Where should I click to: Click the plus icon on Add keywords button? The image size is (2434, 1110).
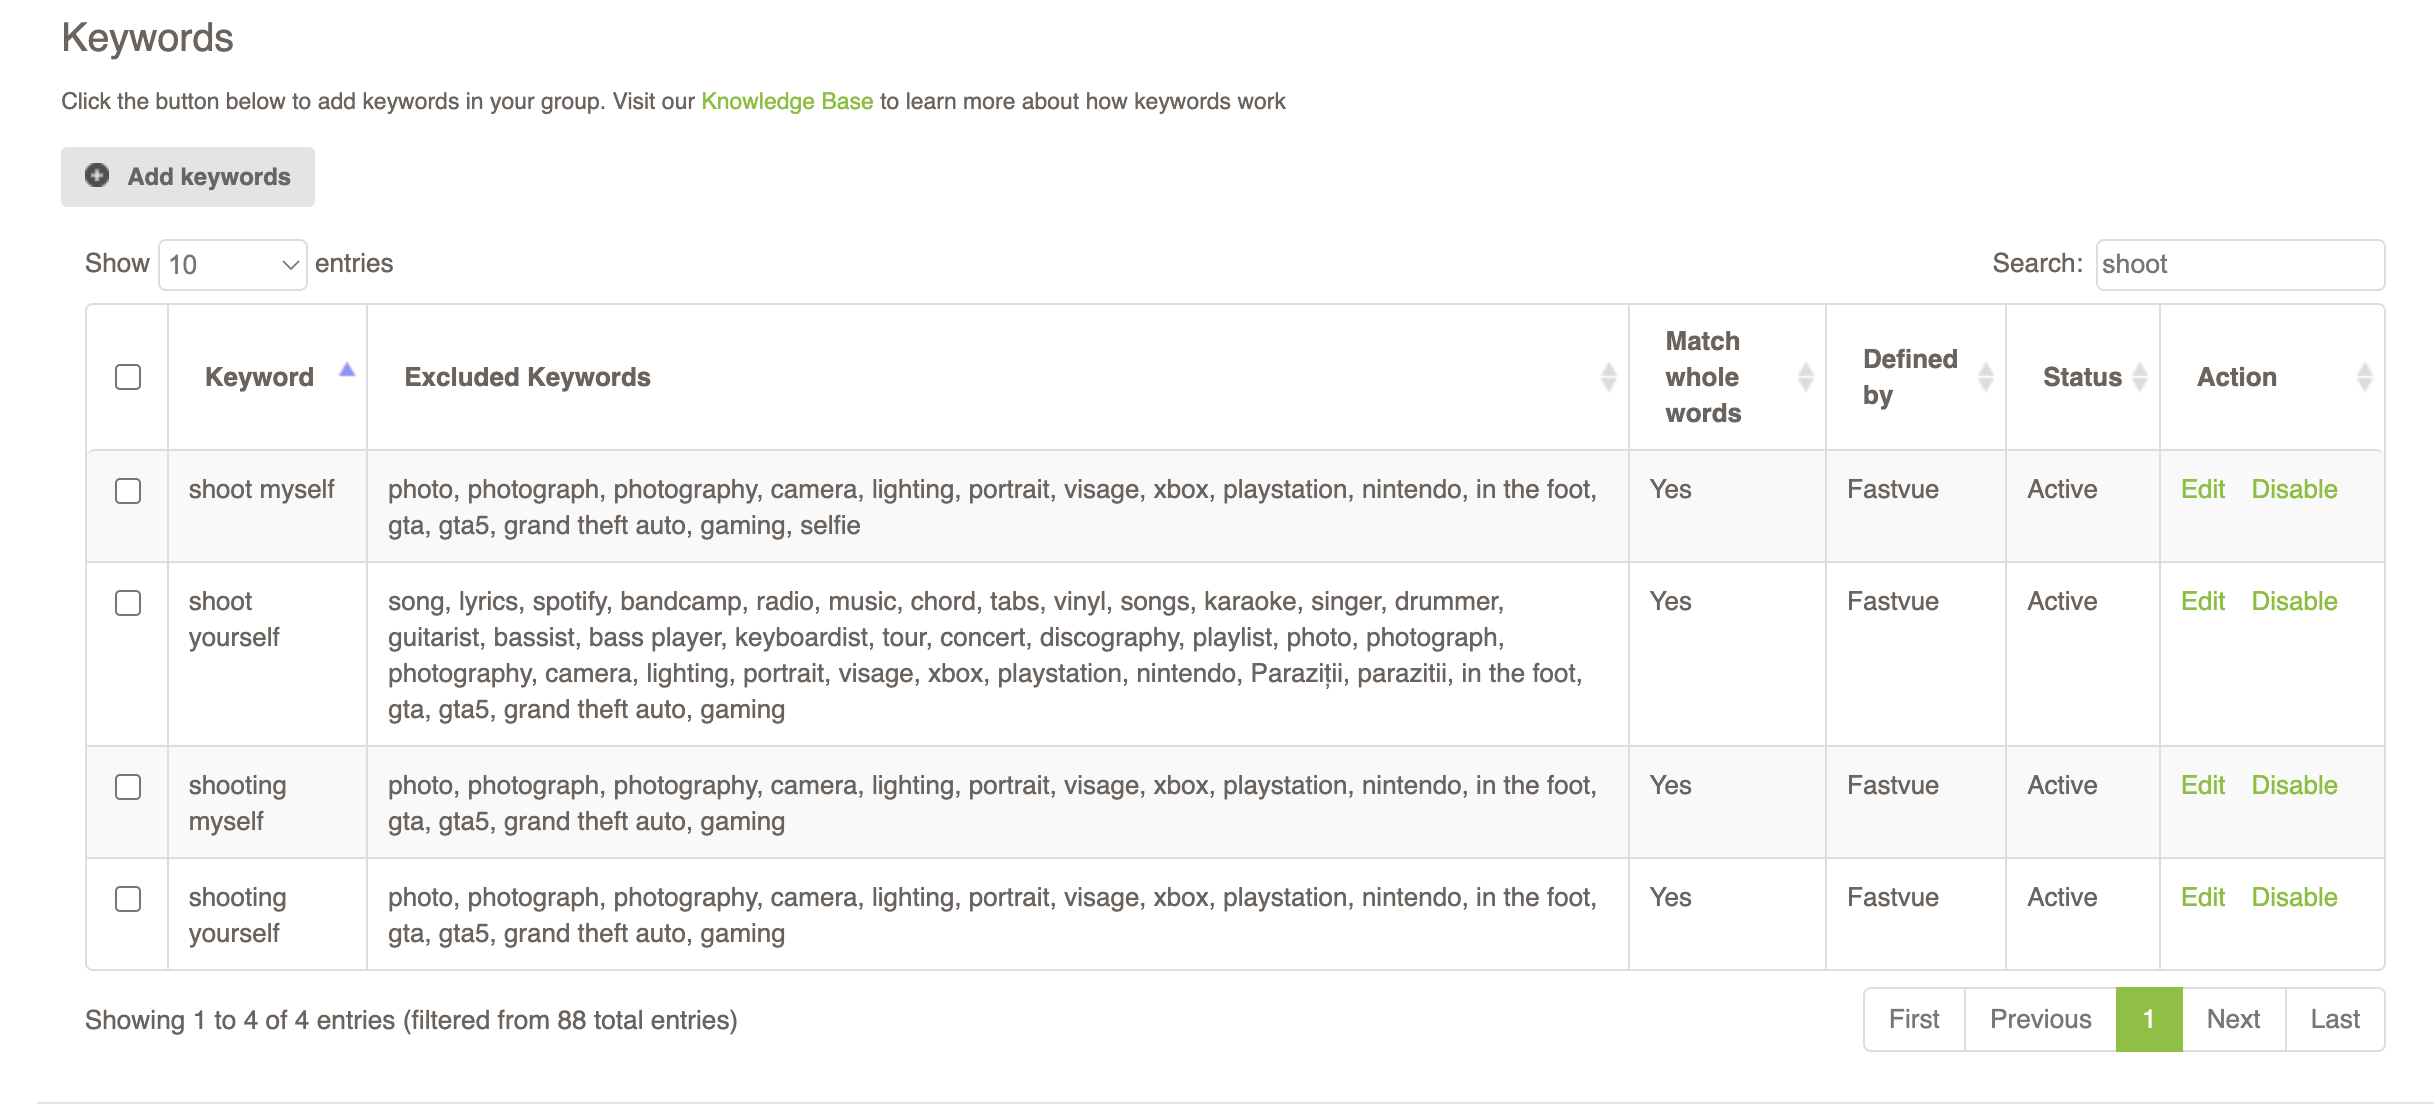[96, 176]
